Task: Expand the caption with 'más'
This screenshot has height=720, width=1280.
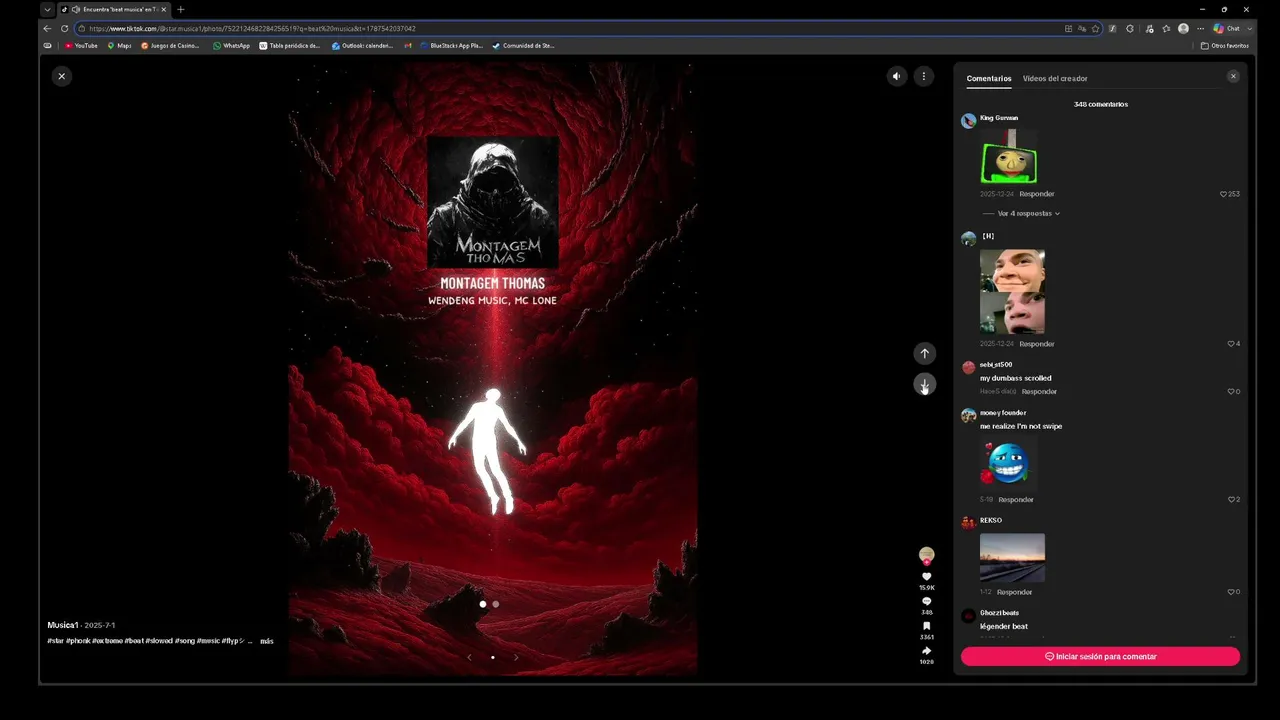Action: 267,641
